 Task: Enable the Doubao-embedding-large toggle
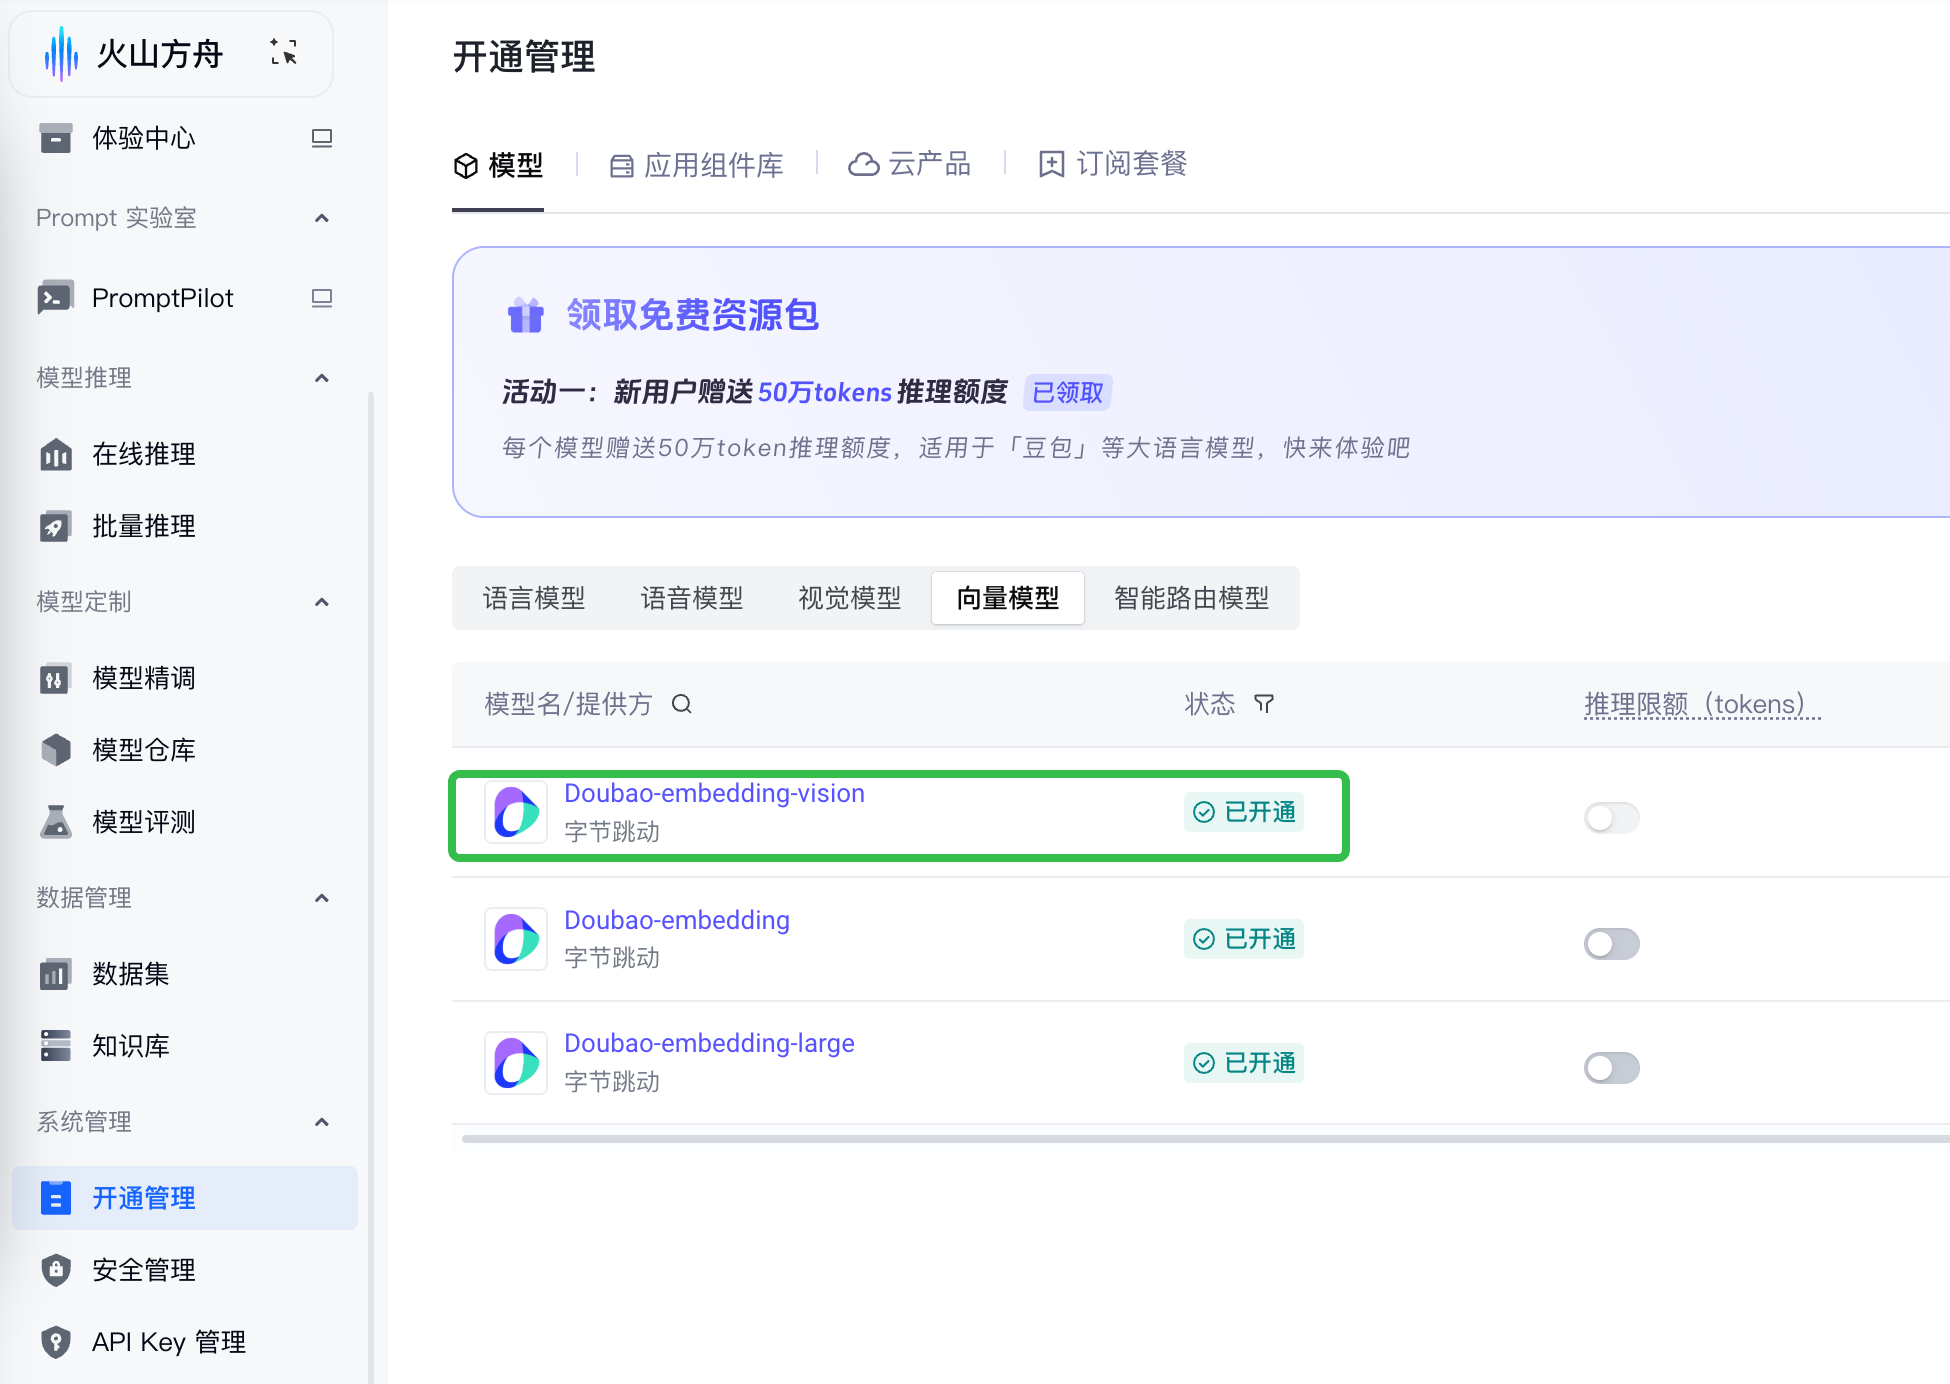coord(1611,1067)
